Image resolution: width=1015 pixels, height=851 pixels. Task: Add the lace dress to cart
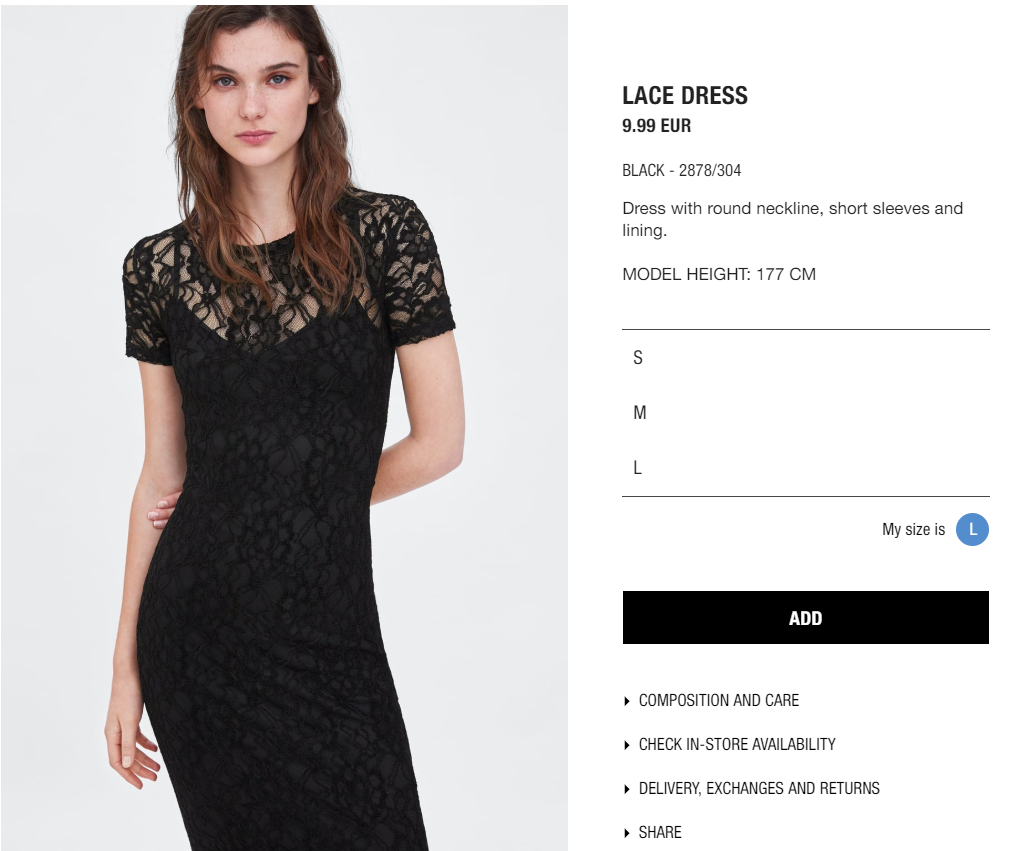[x=805, y=617]
